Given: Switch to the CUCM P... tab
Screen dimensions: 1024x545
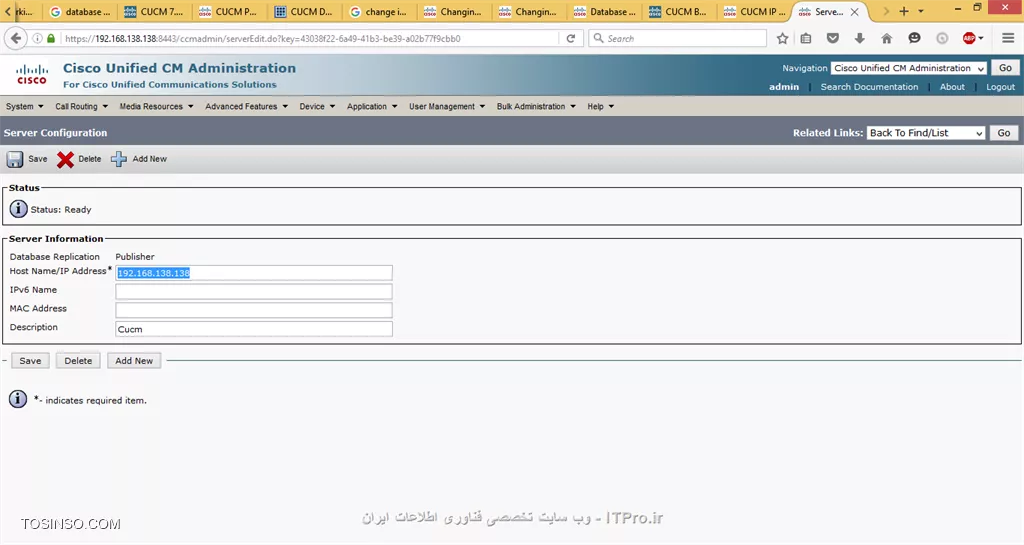Looking at the screenshot, I should (229, 12).
